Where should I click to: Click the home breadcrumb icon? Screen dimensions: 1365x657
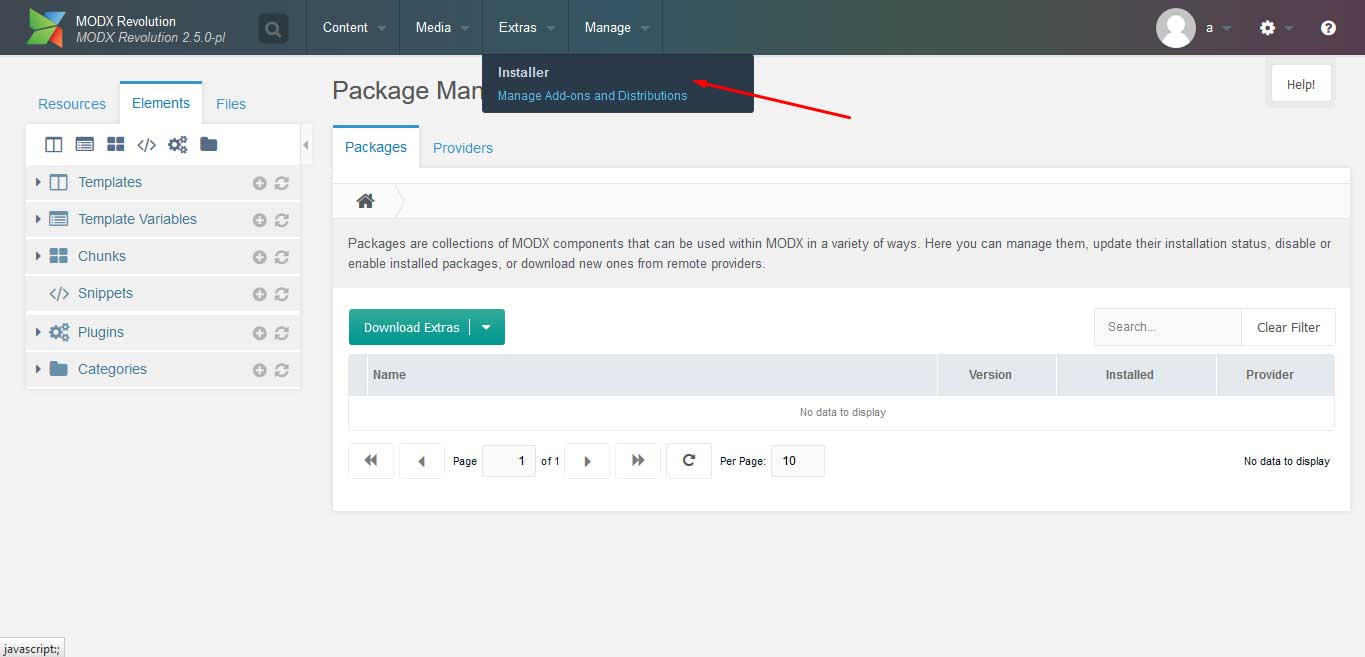[x=365, y=201]
